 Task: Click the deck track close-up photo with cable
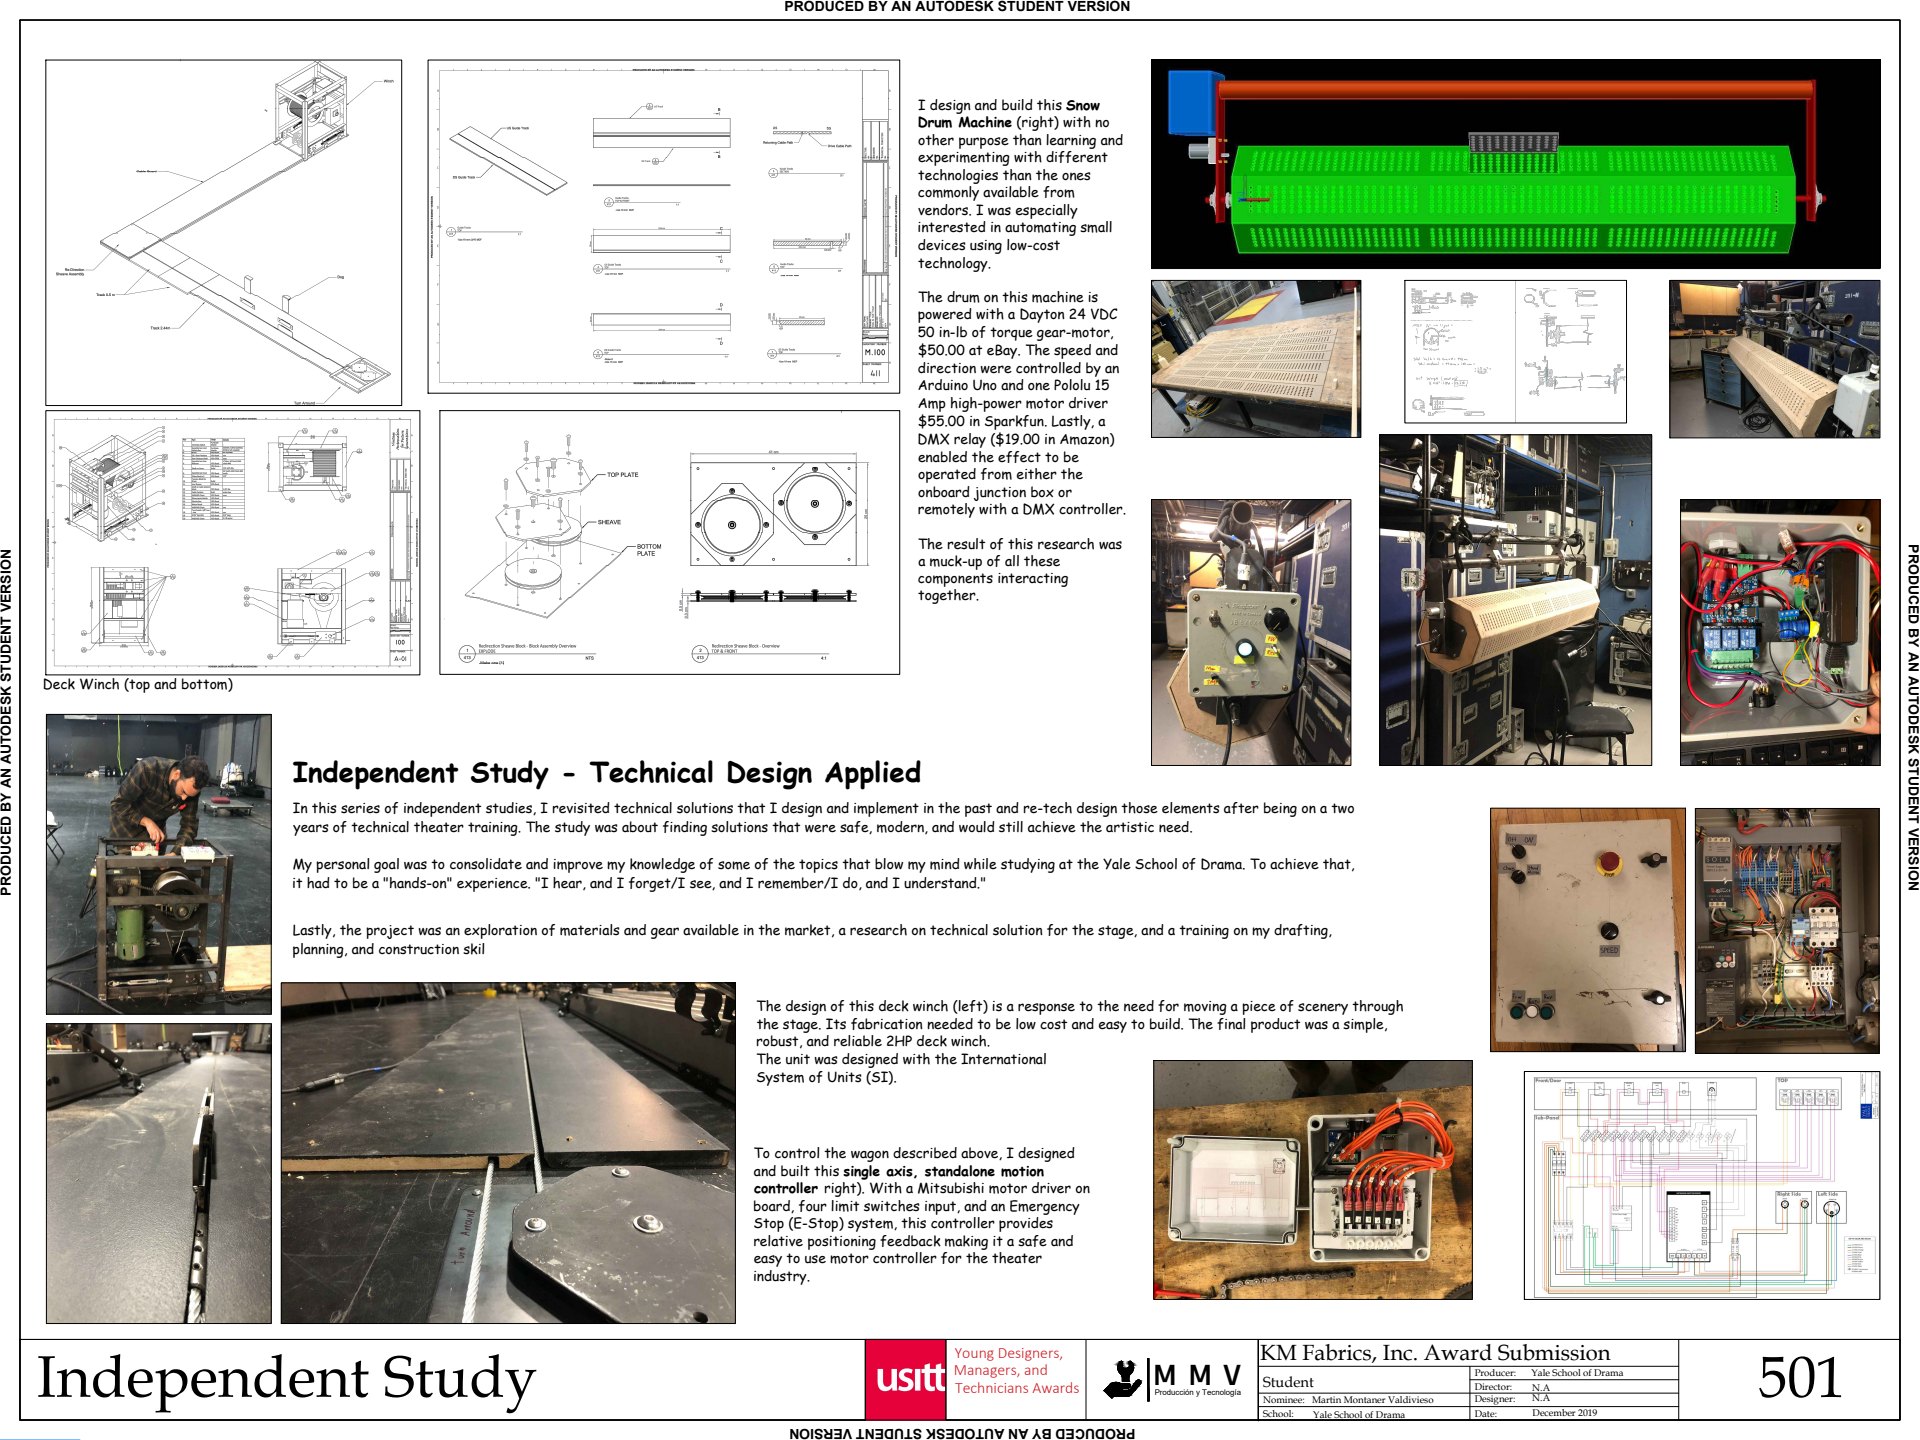[x=508, y=1153]
